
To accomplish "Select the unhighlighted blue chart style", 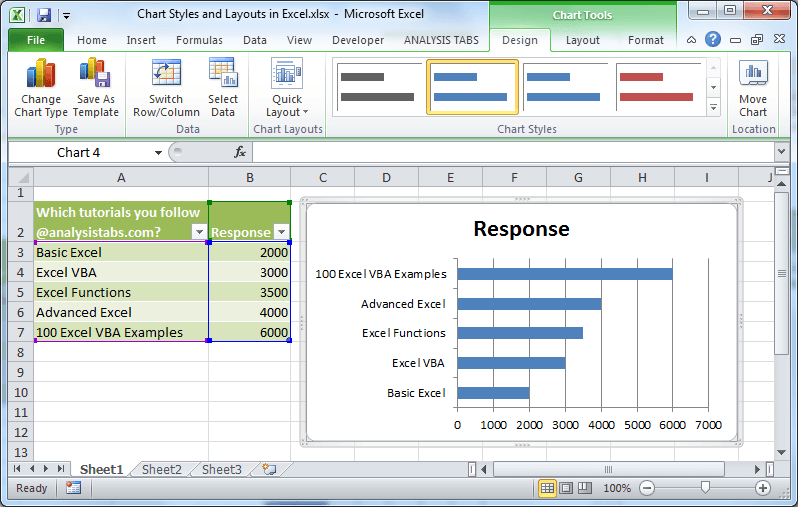I will coord(563,87).
